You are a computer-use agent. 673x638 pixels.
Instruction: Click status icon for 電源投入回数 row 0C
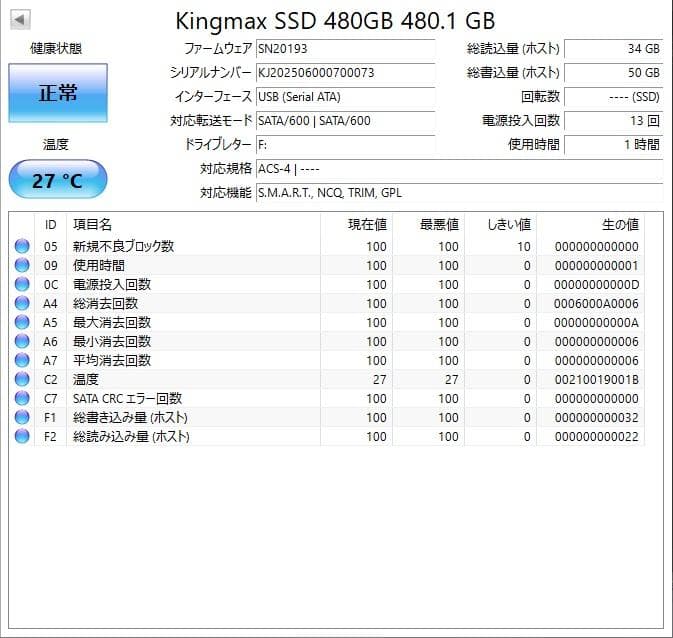[22, 284]
